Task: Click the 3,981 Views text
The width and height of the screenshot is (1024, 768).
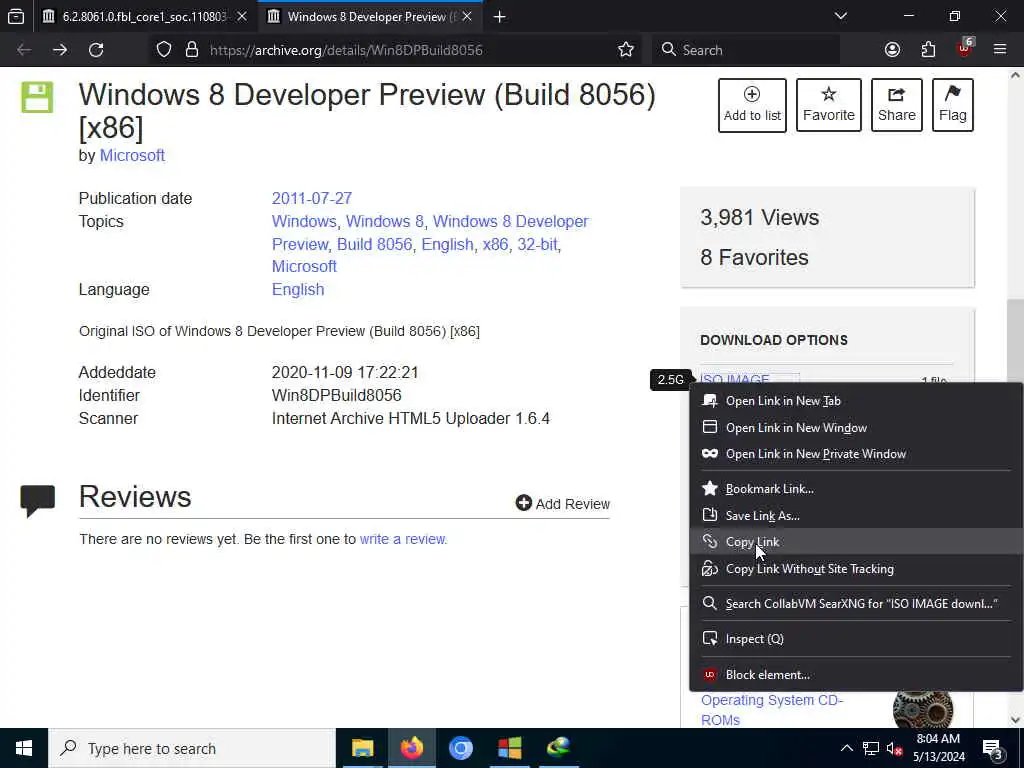Action: (760, 217)
